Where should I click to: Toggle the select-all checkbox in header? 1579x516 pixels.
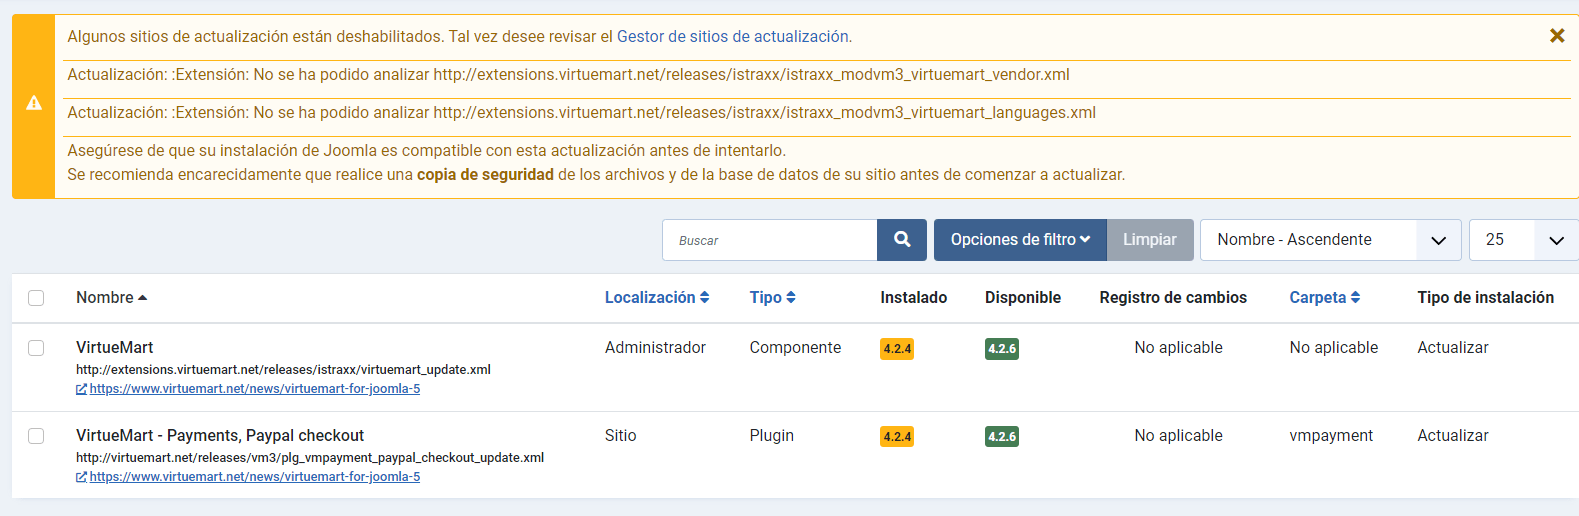[x=36, y=298]
